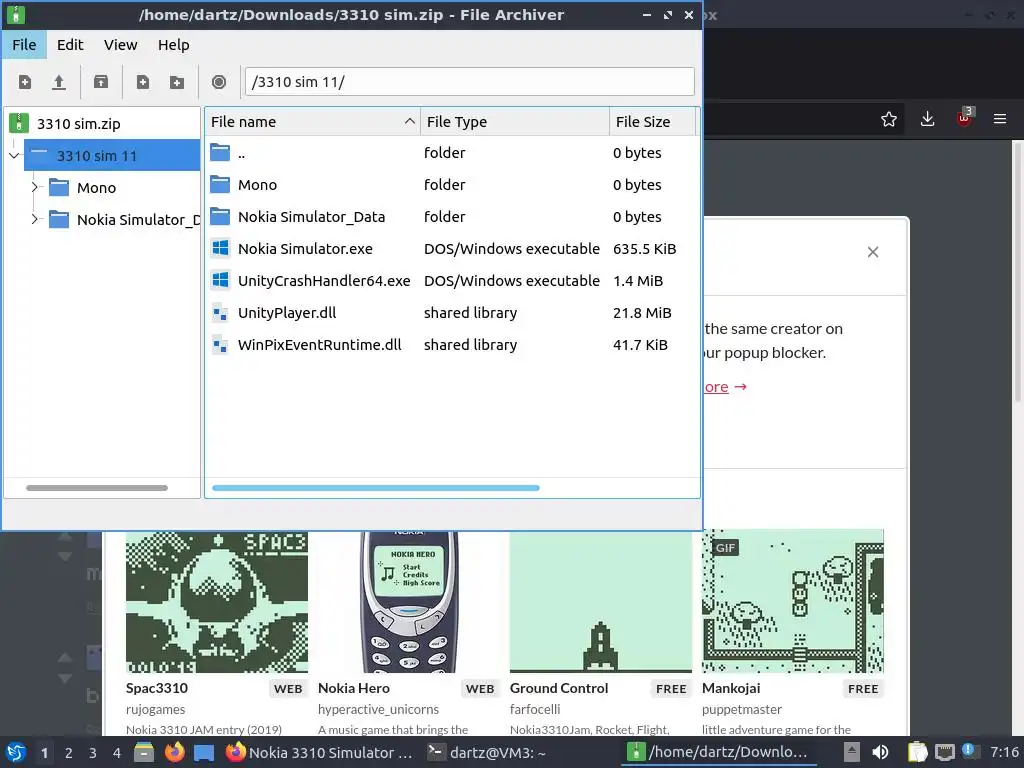Click the Add Folder toolbar icon
Screen dimensions: 1024x768
pyautogui.click(x=177, y=82)
